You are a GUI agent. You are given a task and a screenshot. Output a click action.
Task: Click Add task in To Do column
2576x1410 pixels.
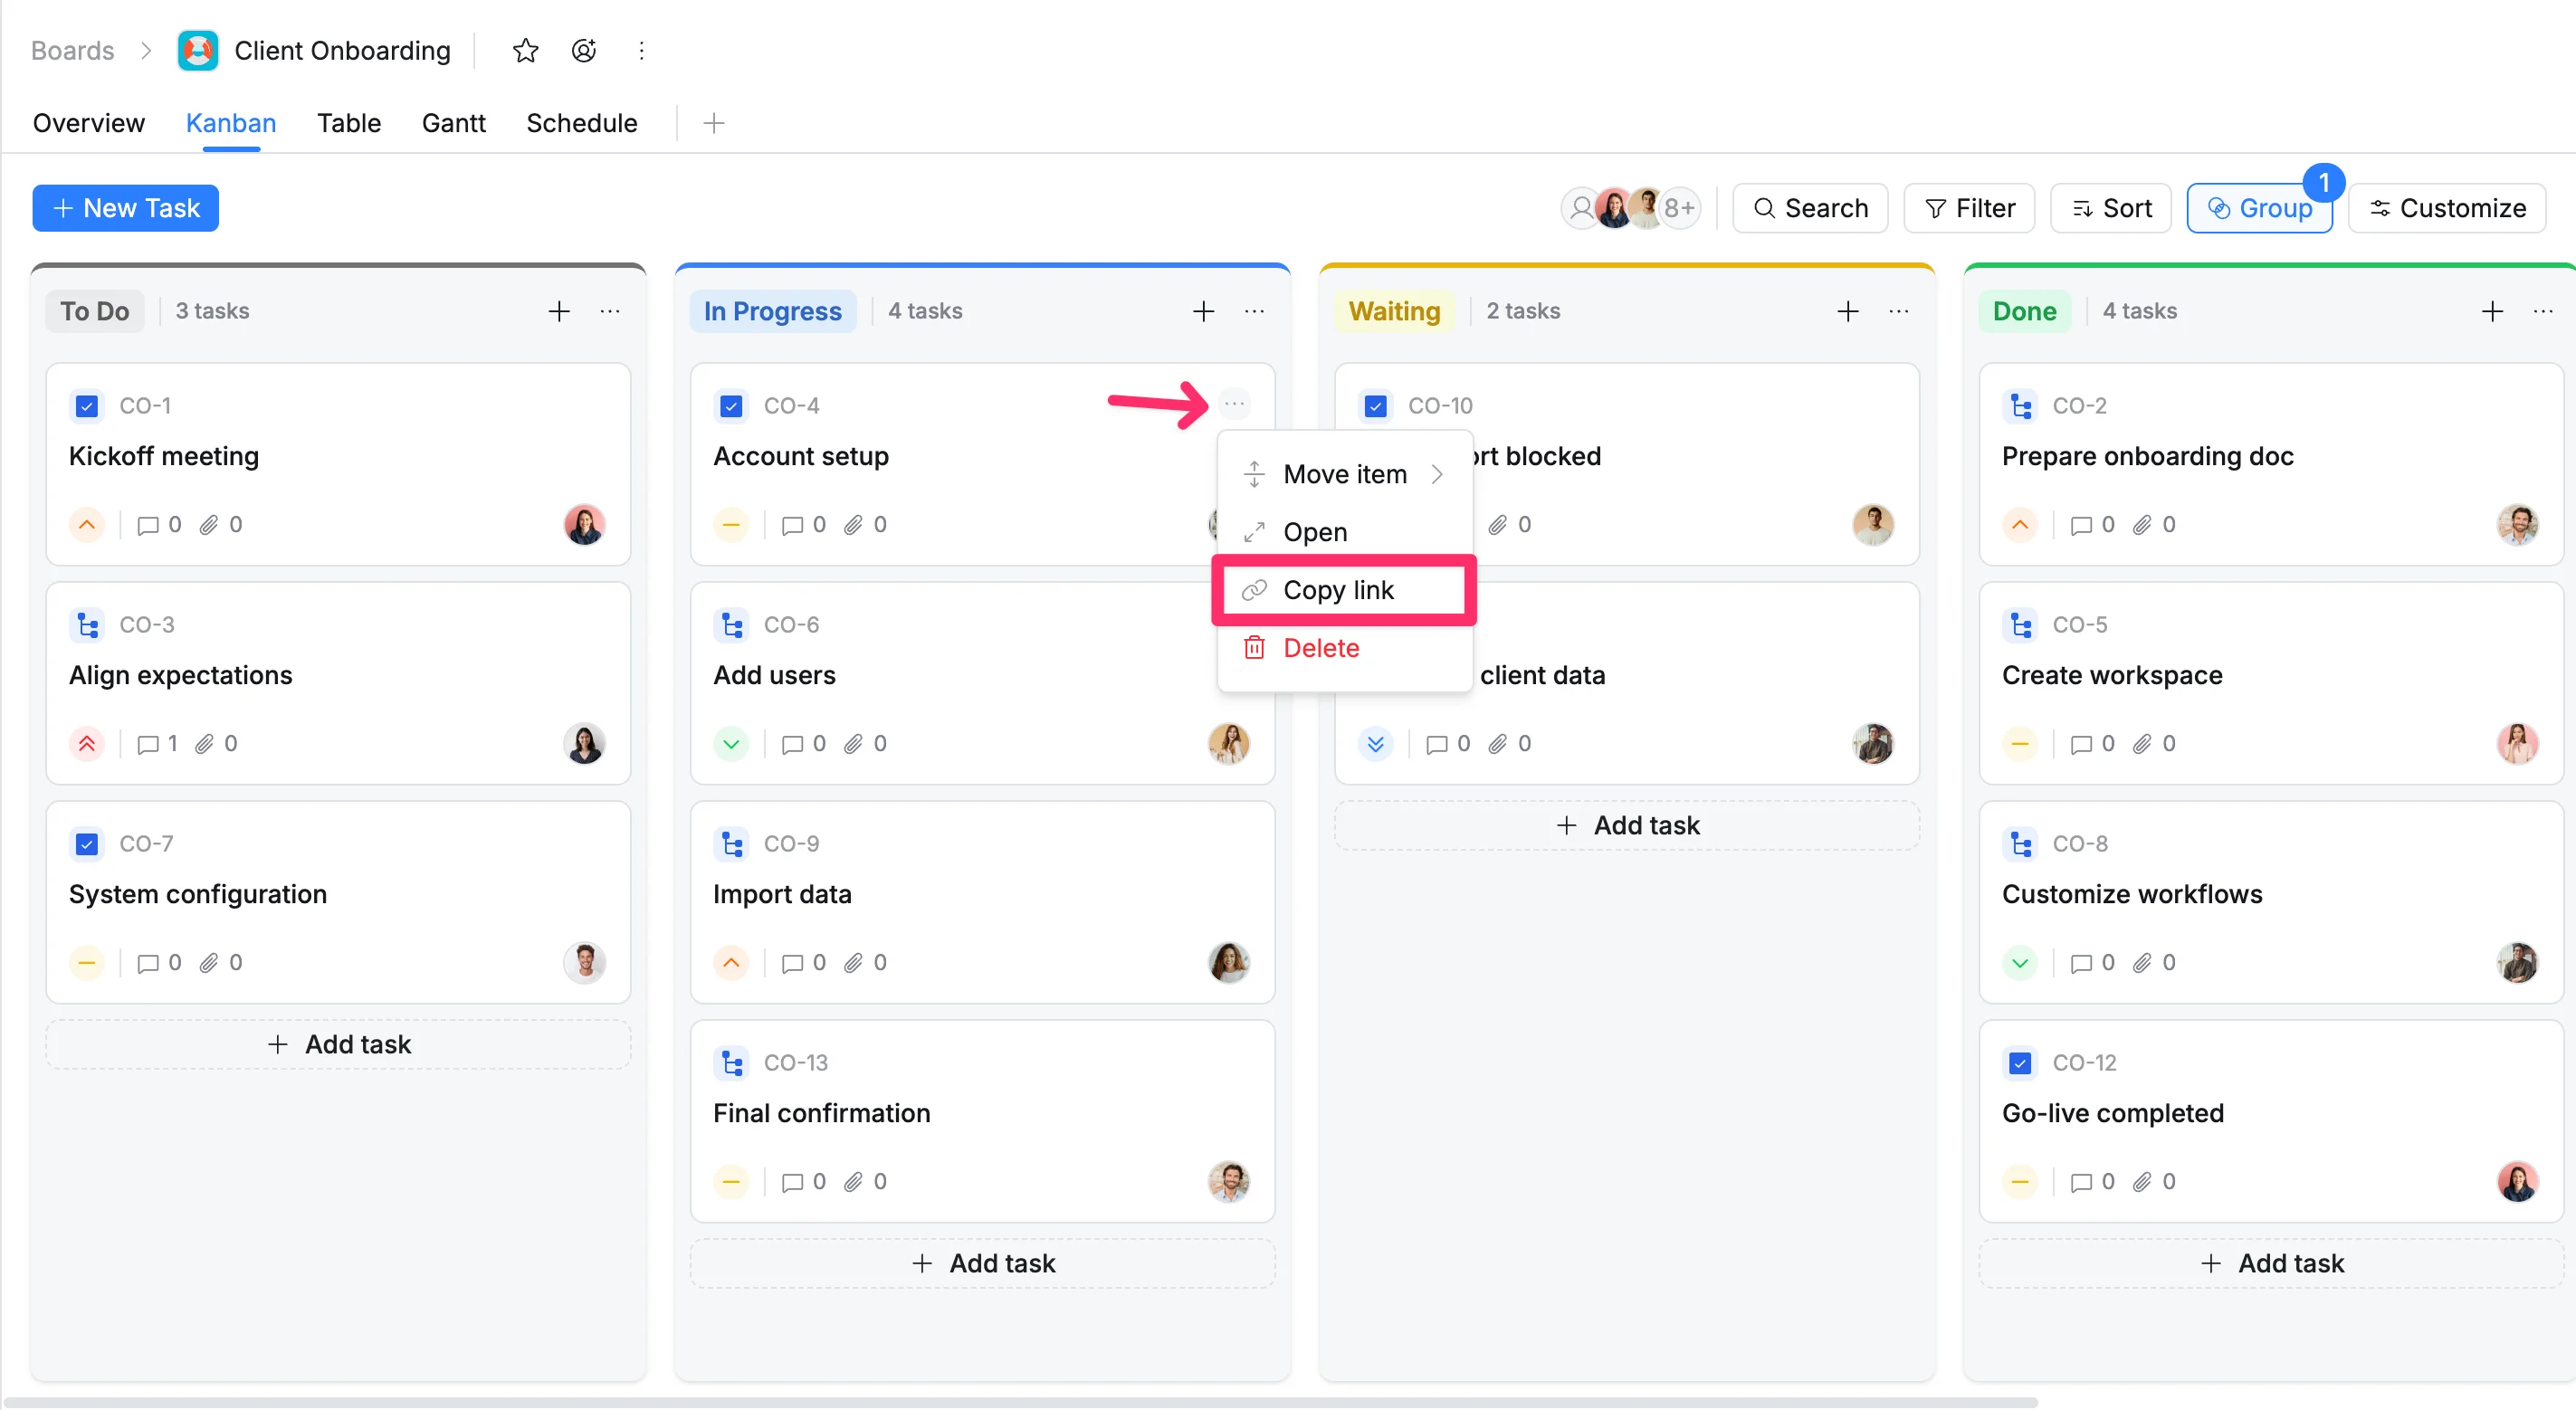tap(338, 1044)
